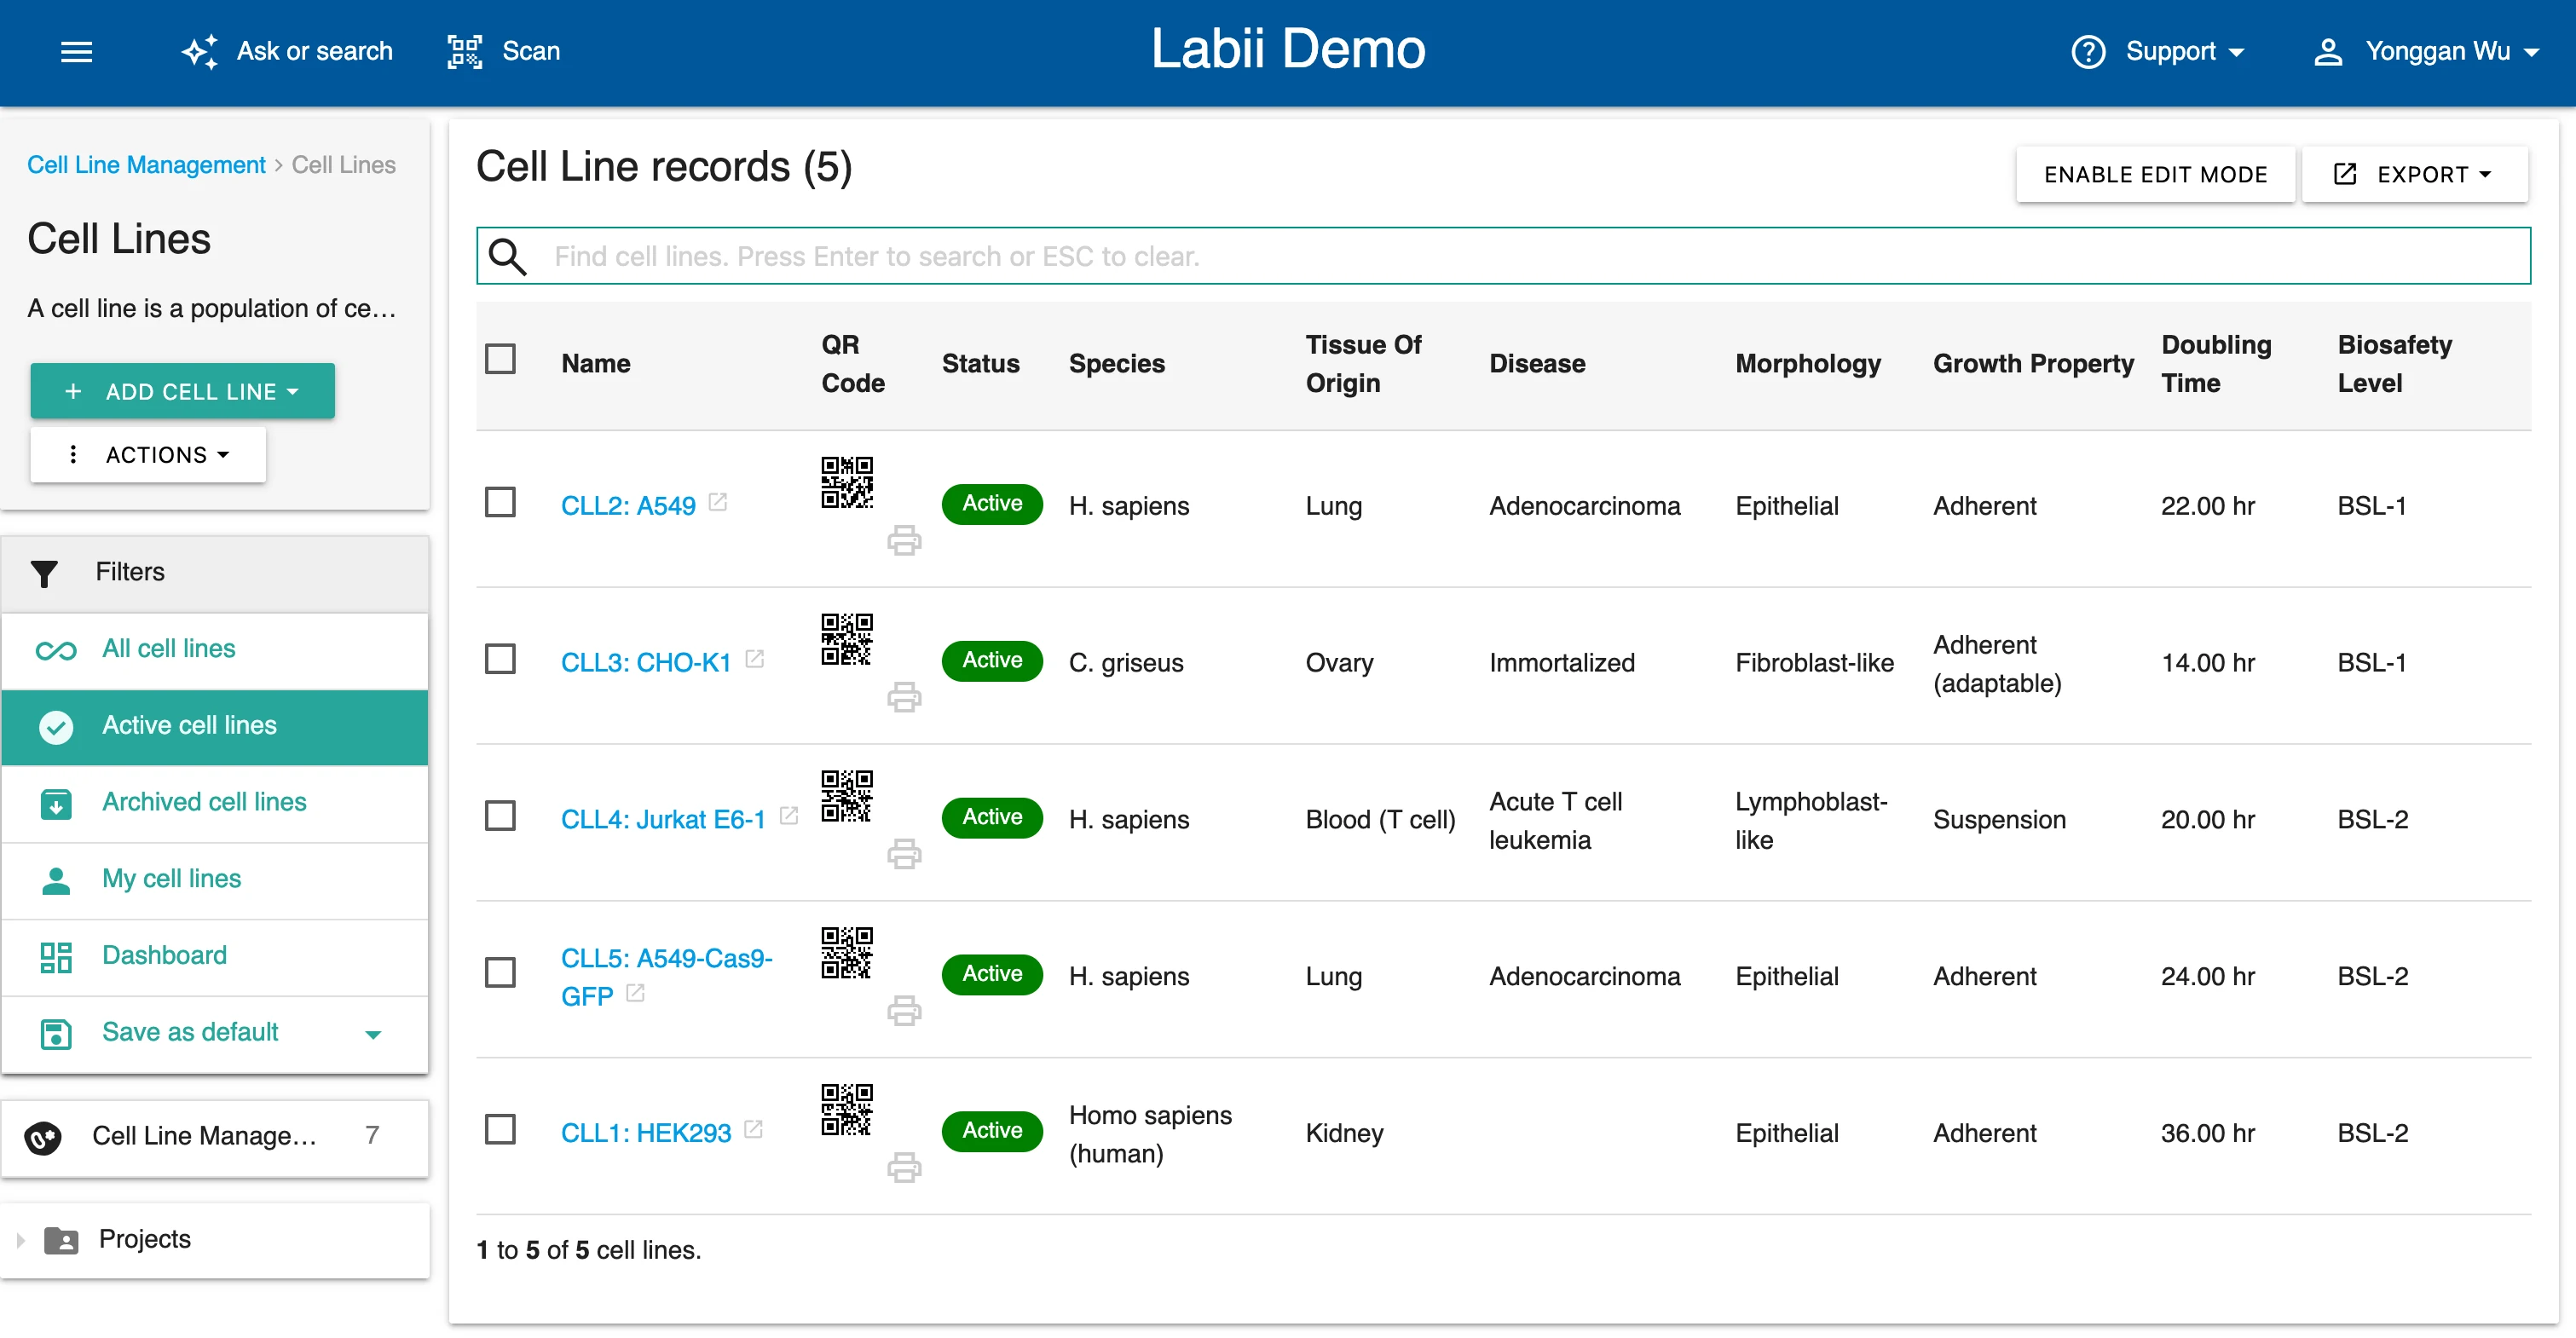Check the box for CLL5: A549-Cas9-GFP

click(x=500, y=973)
